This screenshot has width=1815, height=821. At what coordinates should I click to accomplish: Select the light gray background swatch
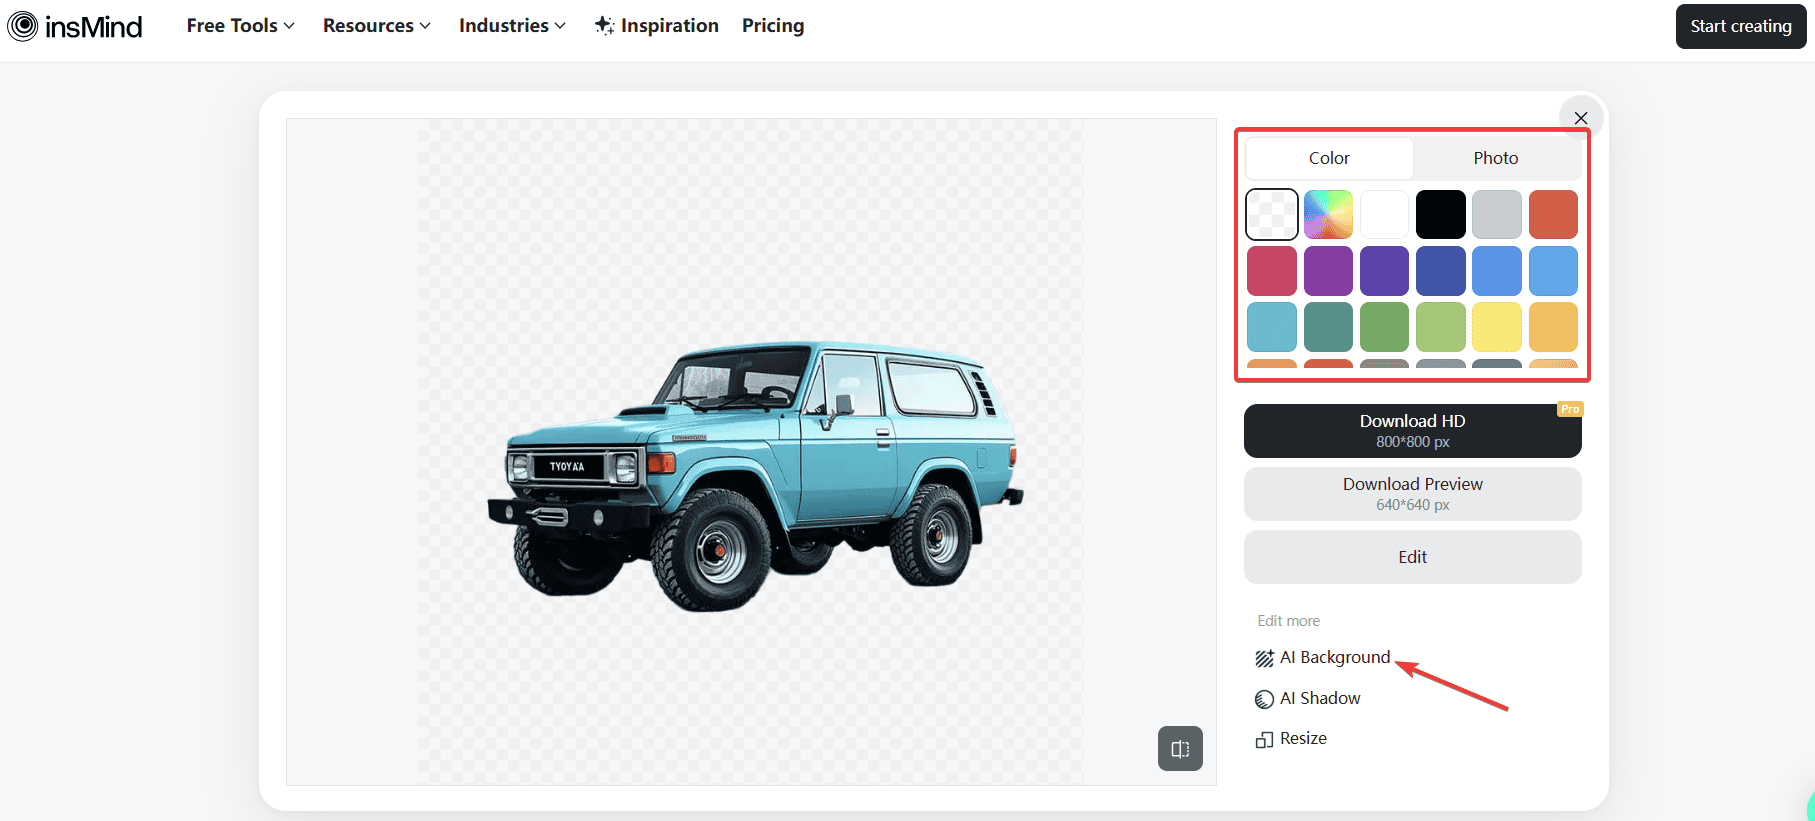pyautogui.click(x=1497, y=215)
